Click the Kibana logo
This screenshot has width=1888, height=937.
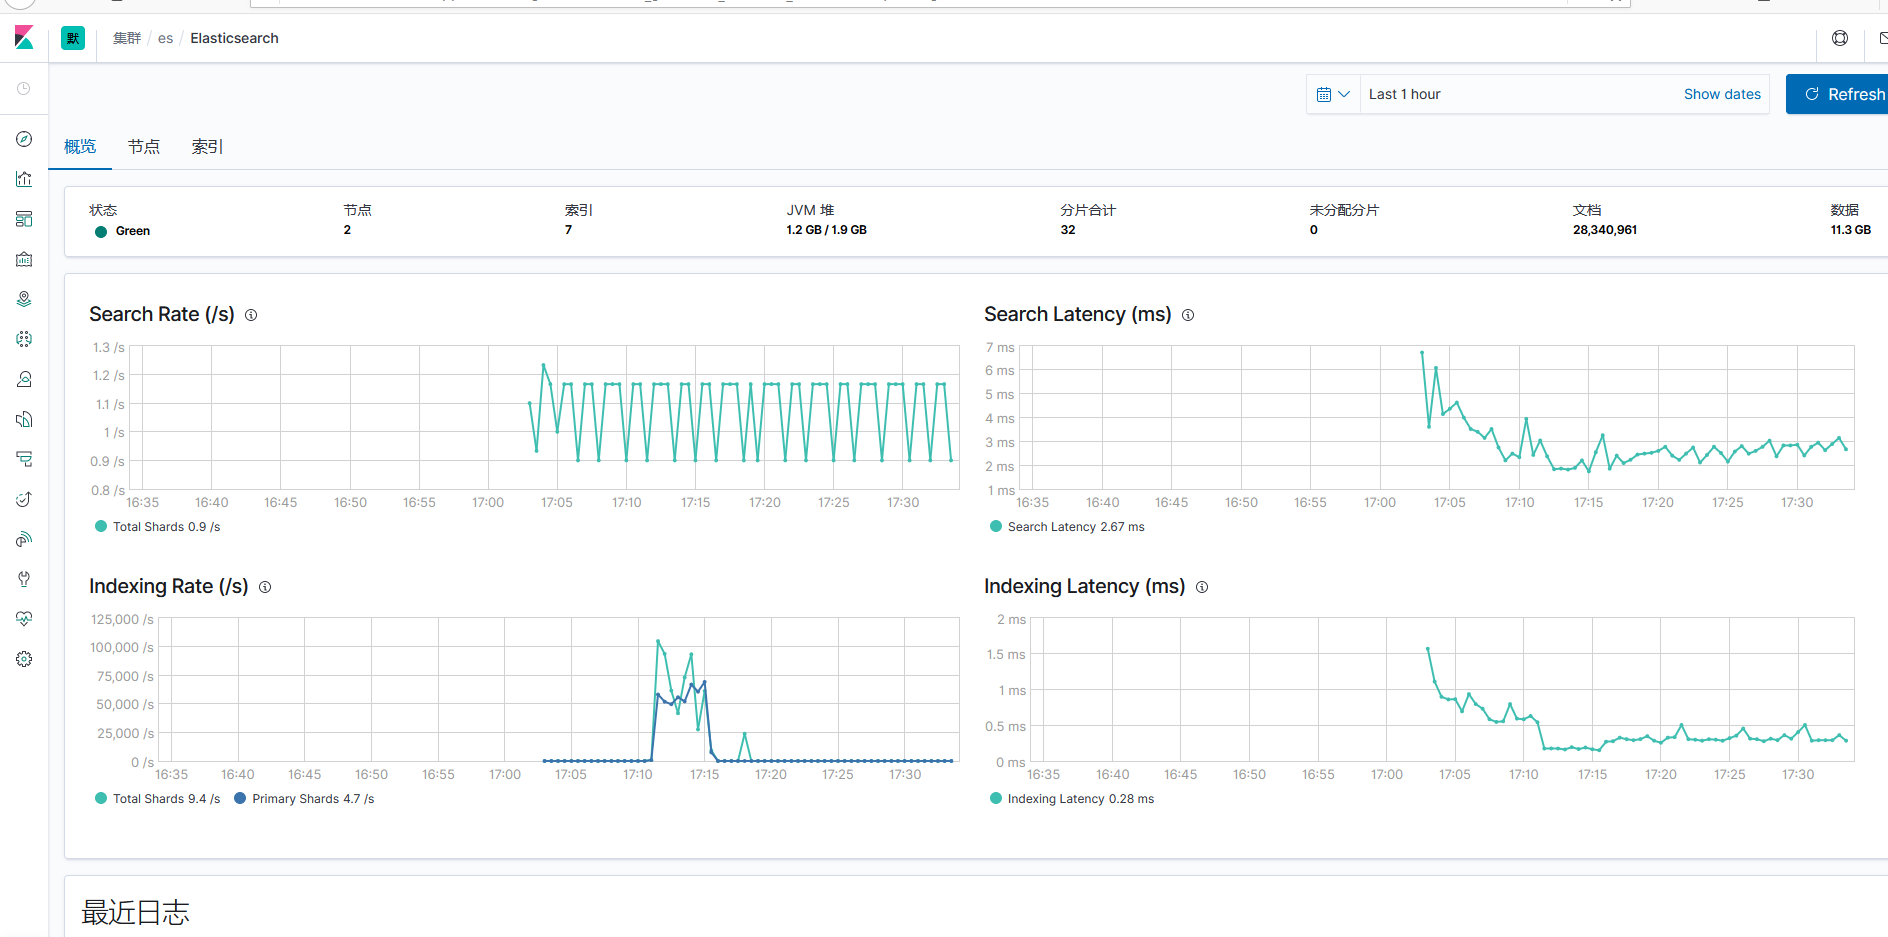(24, 38)
